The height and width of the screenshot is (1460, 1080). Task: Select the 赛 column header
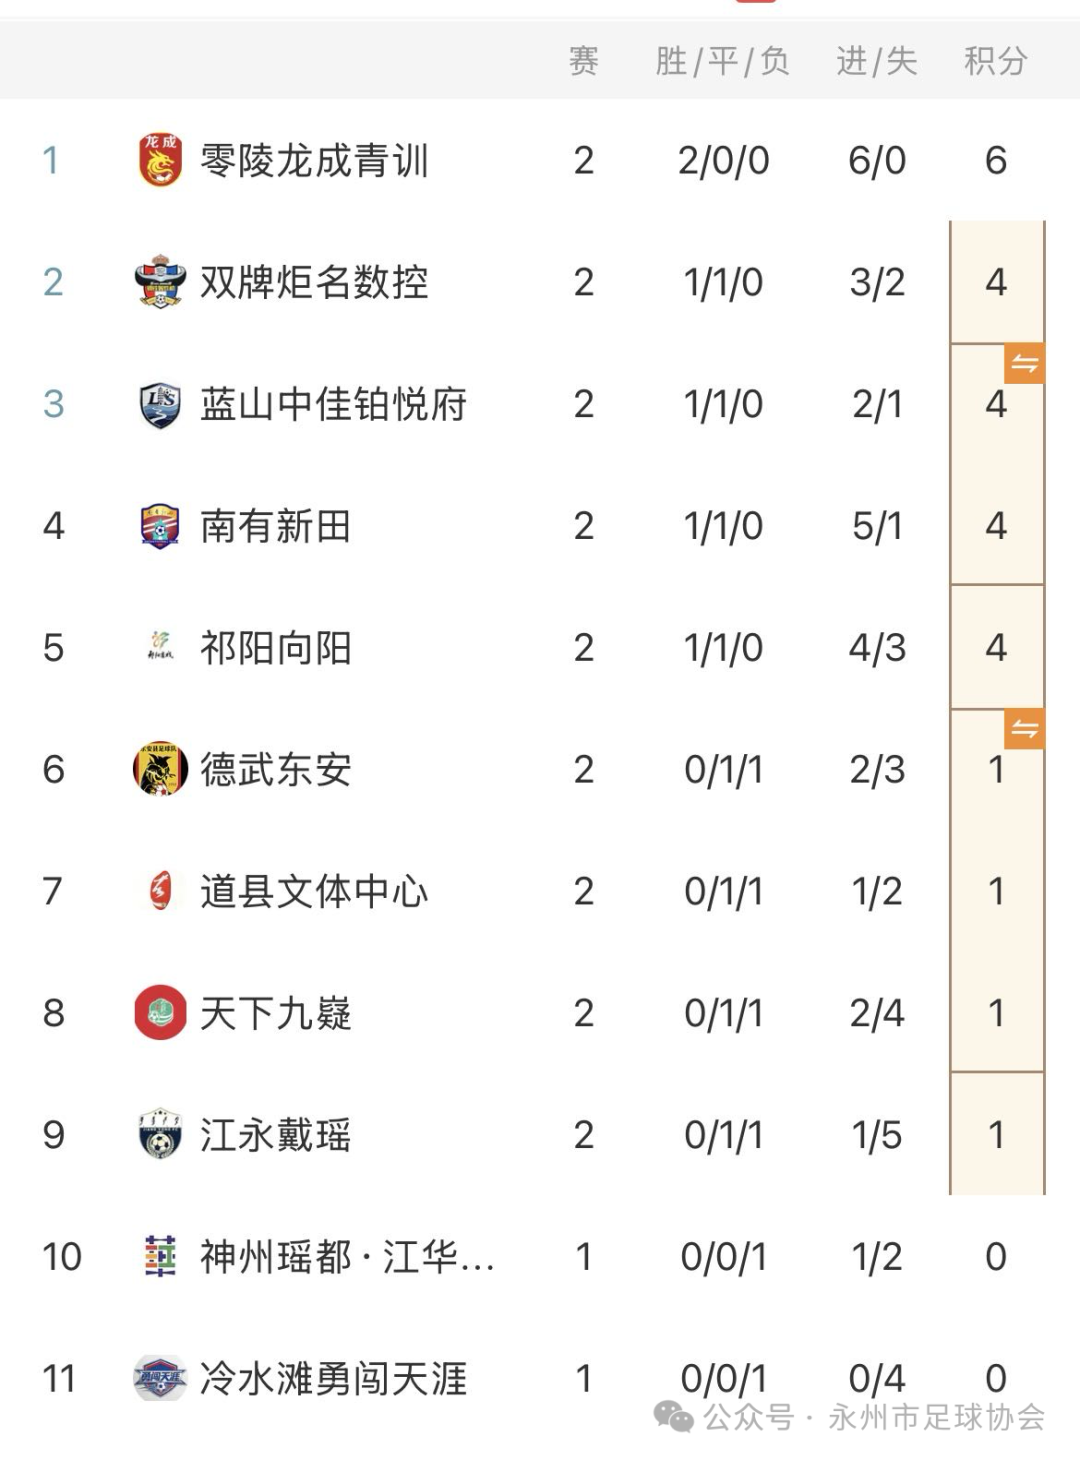(x=584, y=61)
